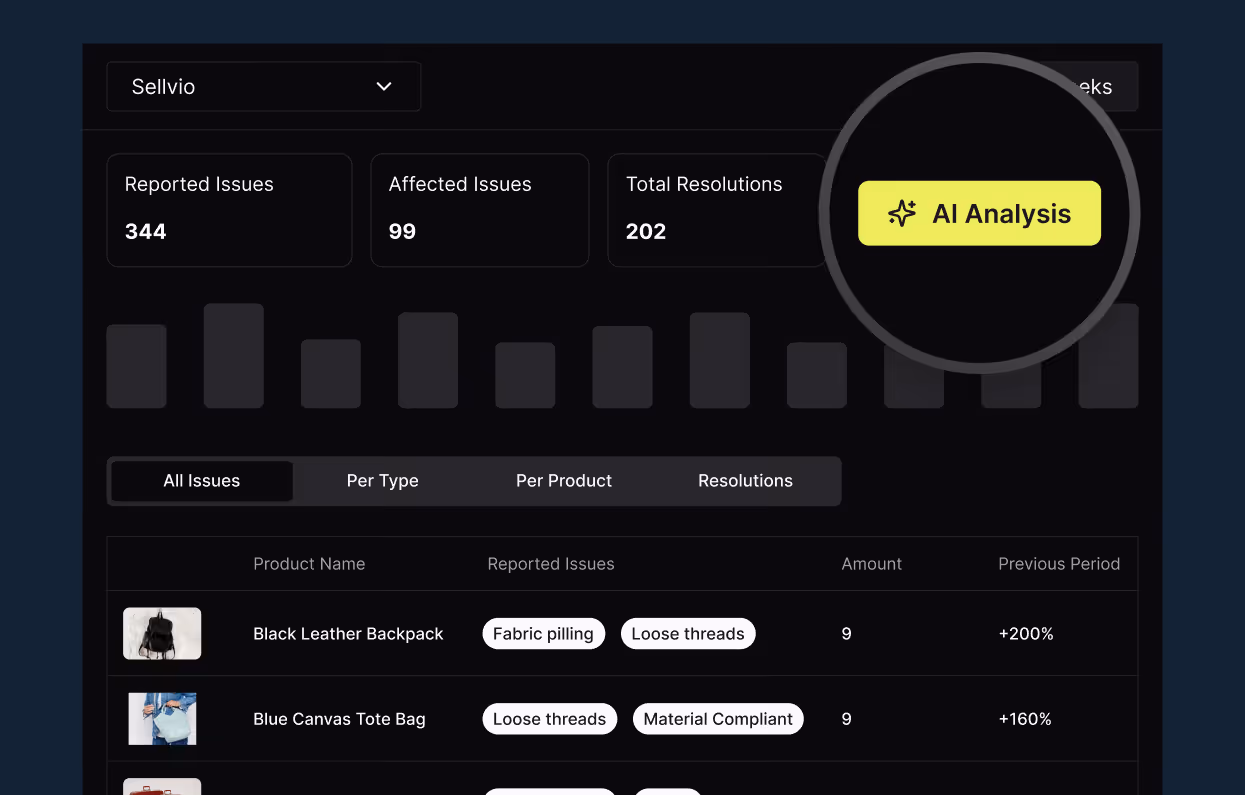
Task: Click the Reported Issues column header
Action: pos(551,564)
